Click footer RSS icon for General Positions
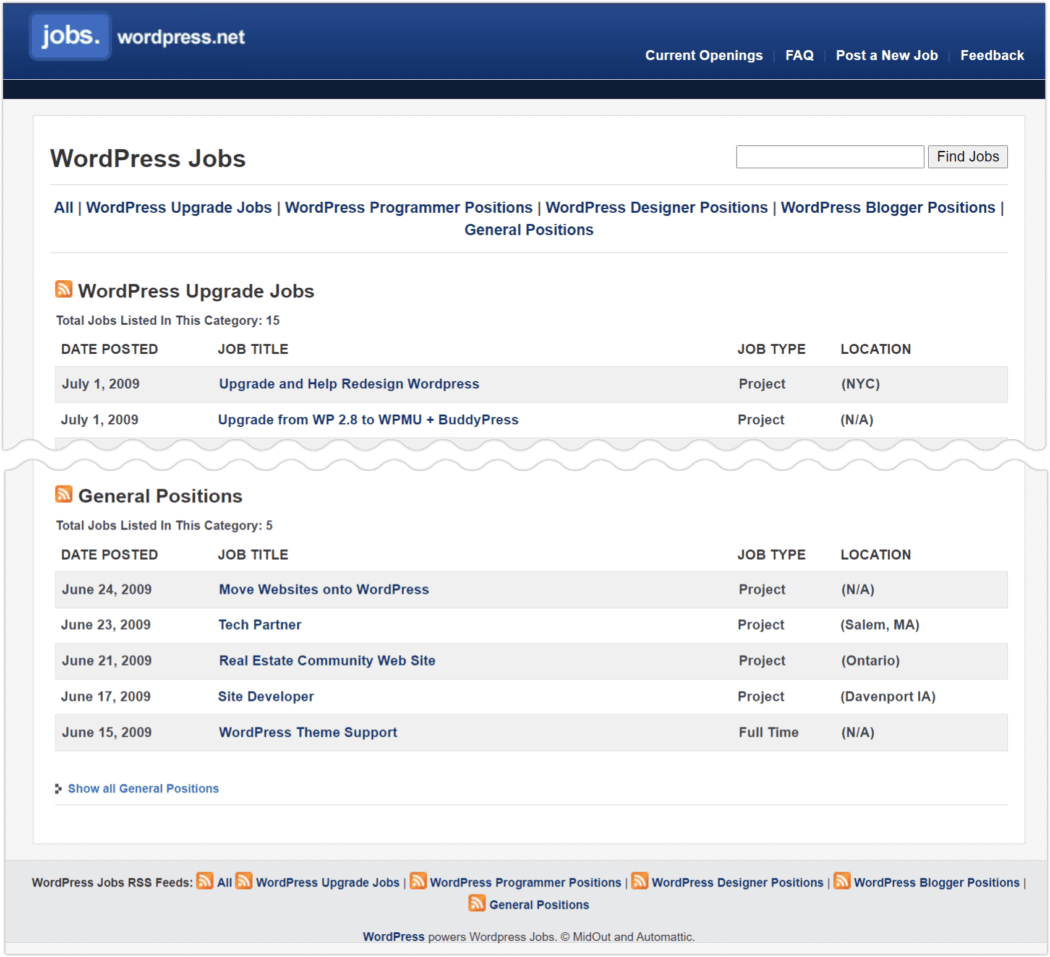 tap(477, 904)
